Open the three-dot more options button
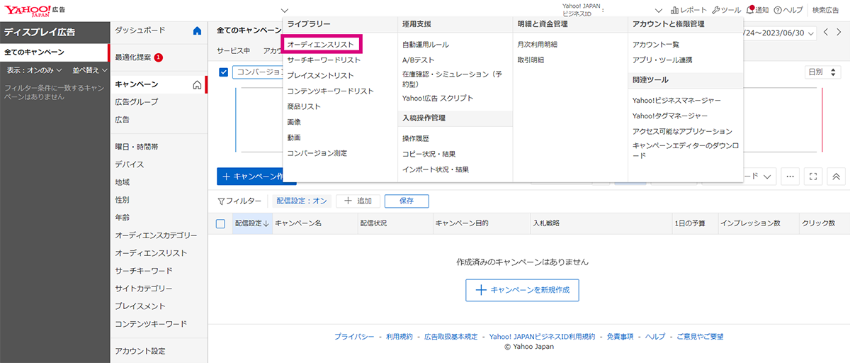850x363 pixels. tap(790, 177)
